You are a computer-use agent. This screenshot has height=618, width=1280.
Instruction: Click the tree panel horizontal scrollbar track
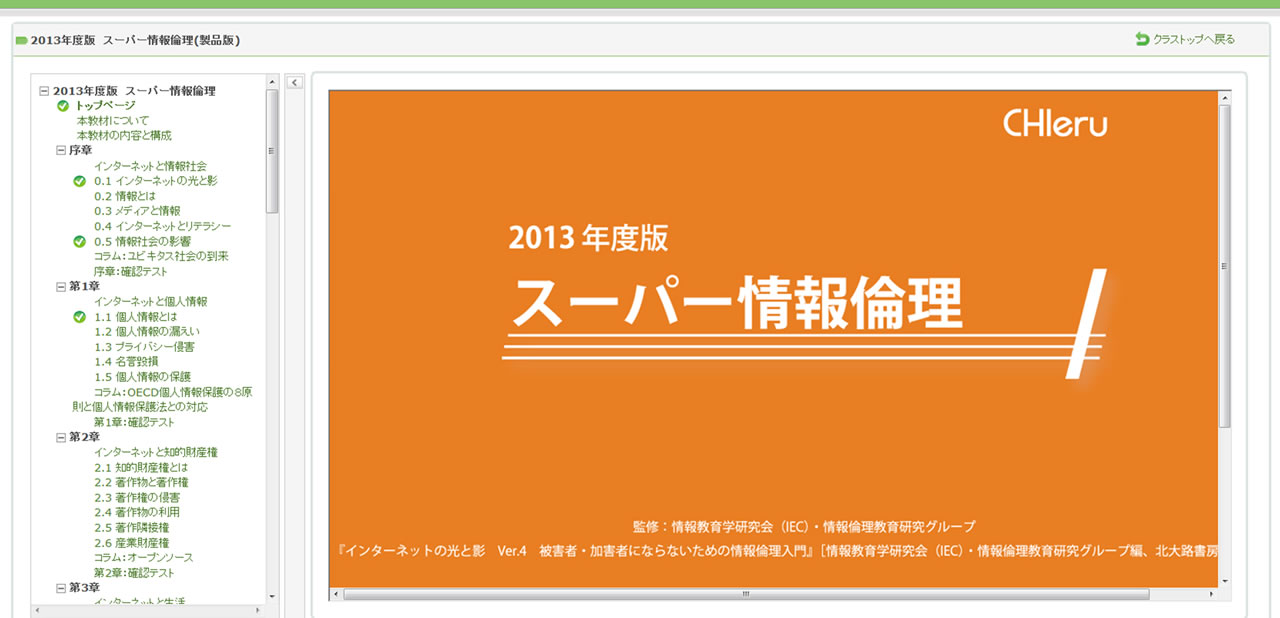[x=149, y=609]
